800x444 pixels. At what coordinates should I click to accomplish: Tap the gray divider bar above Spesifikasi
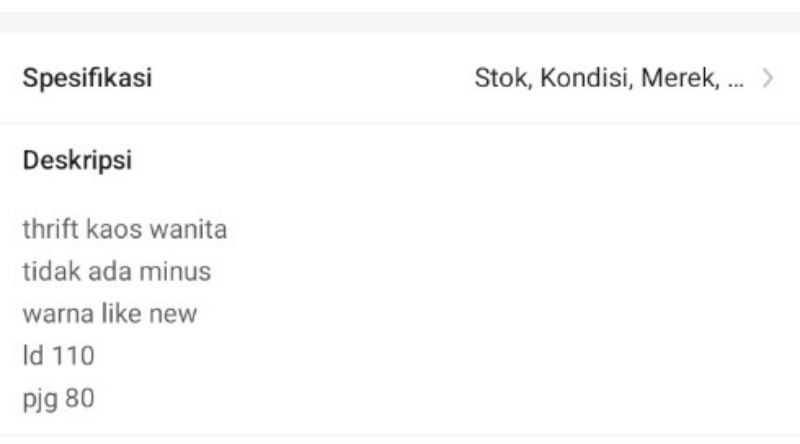point(400,23)
